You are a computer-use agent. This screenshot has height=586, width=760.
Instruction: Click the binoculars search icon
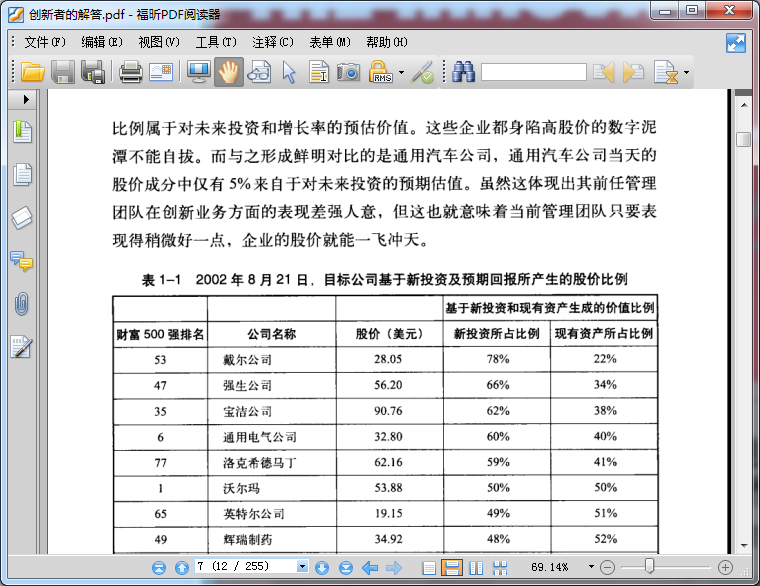464,72
